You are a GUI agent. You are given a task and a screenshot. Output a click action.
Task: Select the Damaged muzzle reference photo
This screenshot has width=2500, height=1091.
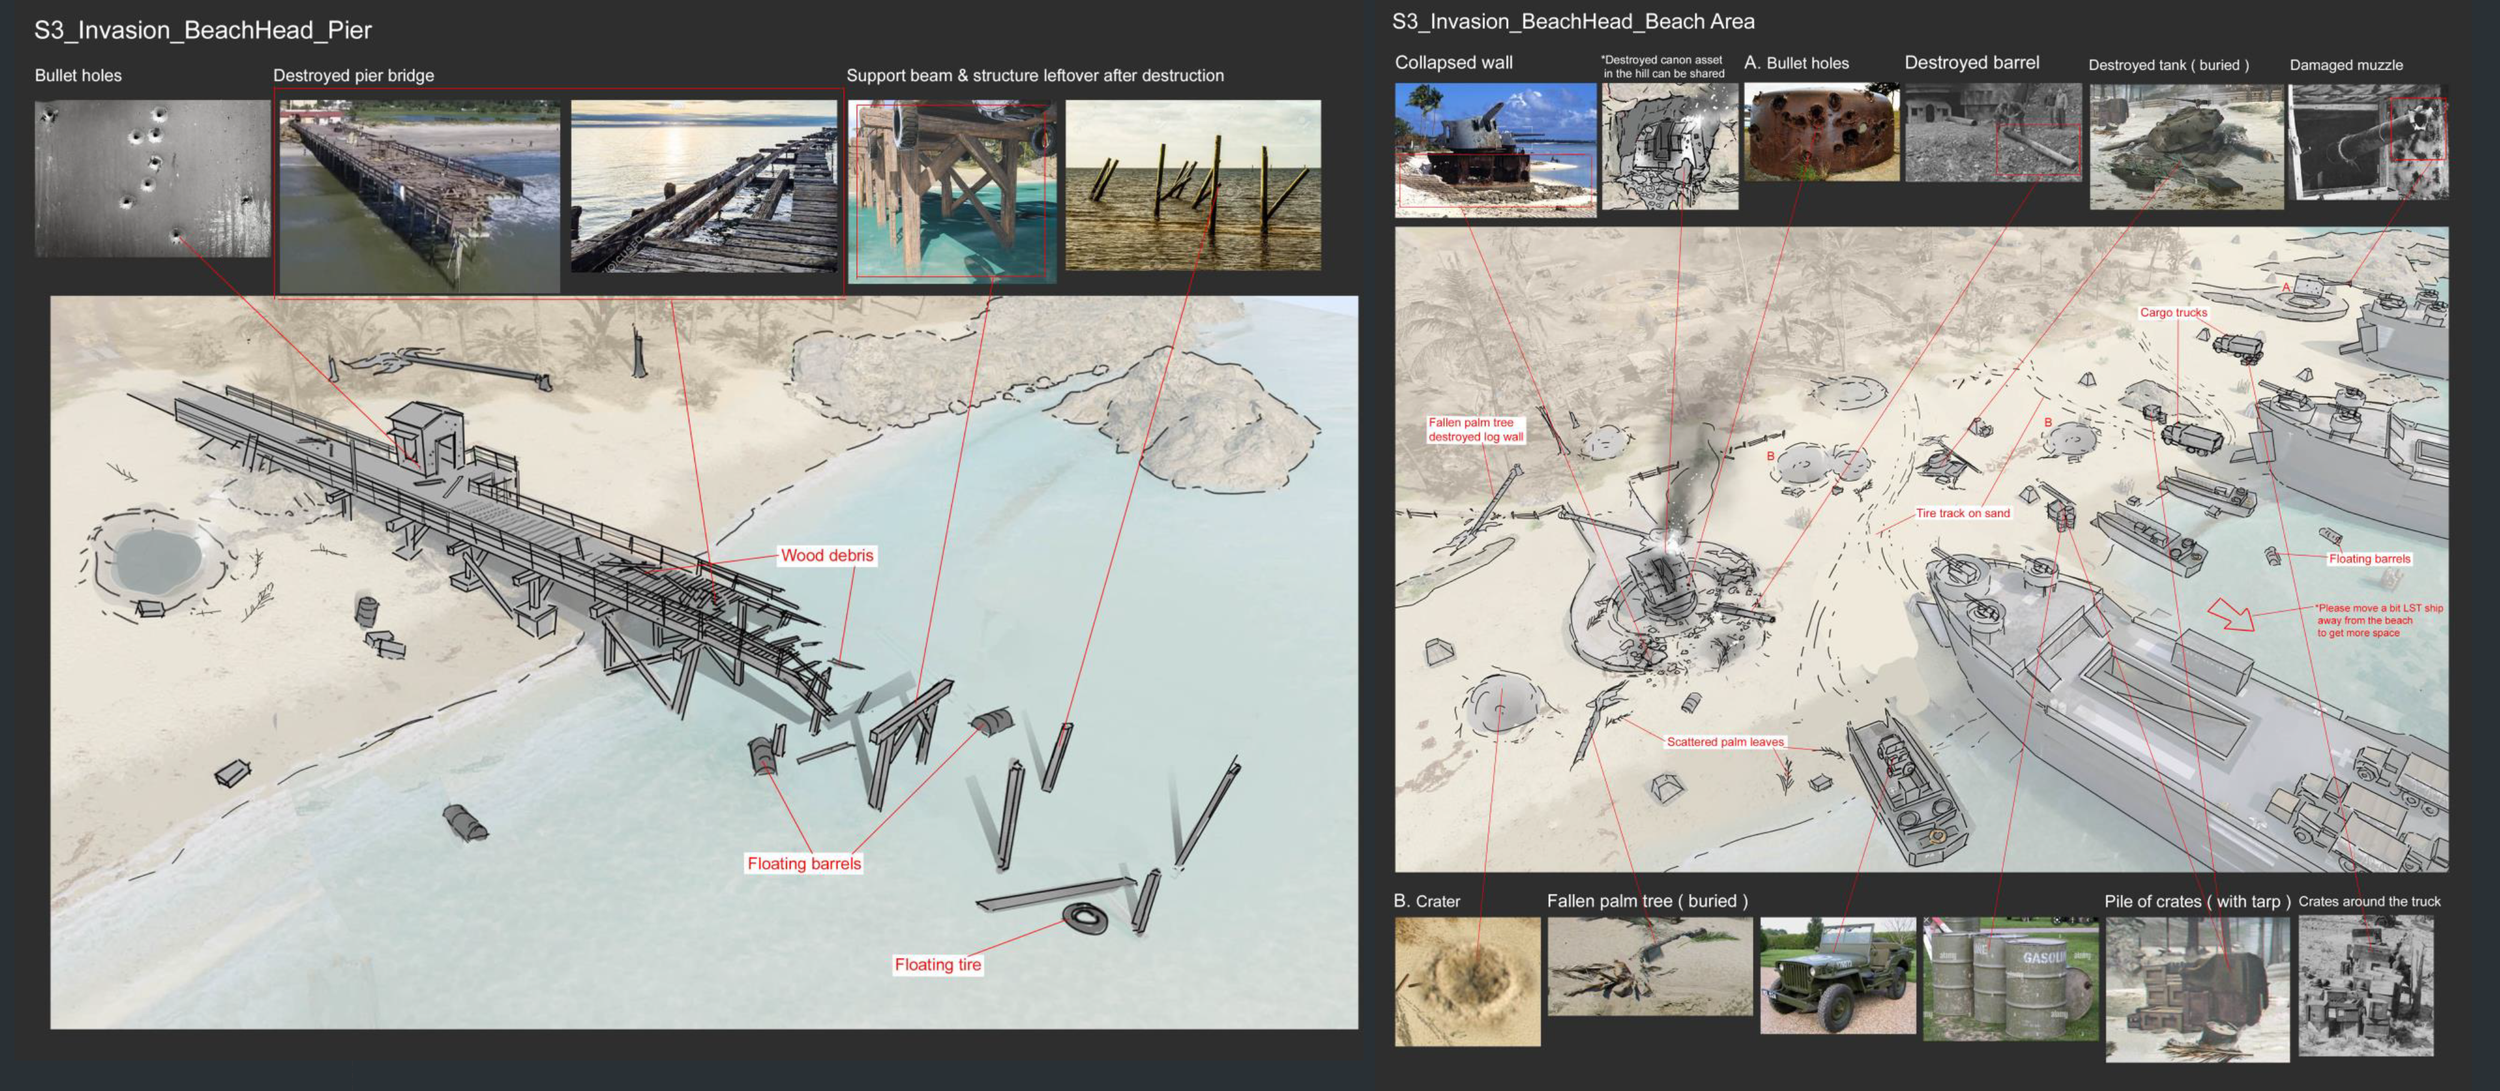click(2368, 142)
